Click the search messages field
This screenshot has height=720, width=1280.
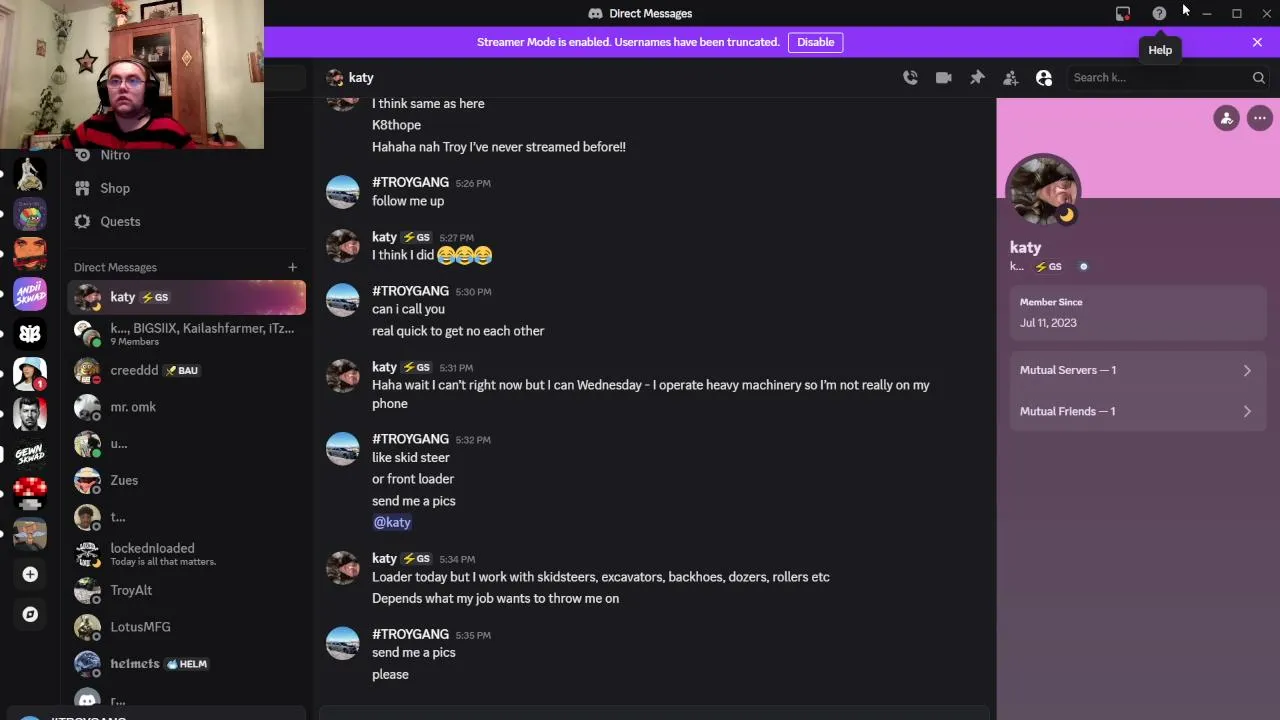pyautogui.click(x=1160, y=78)
